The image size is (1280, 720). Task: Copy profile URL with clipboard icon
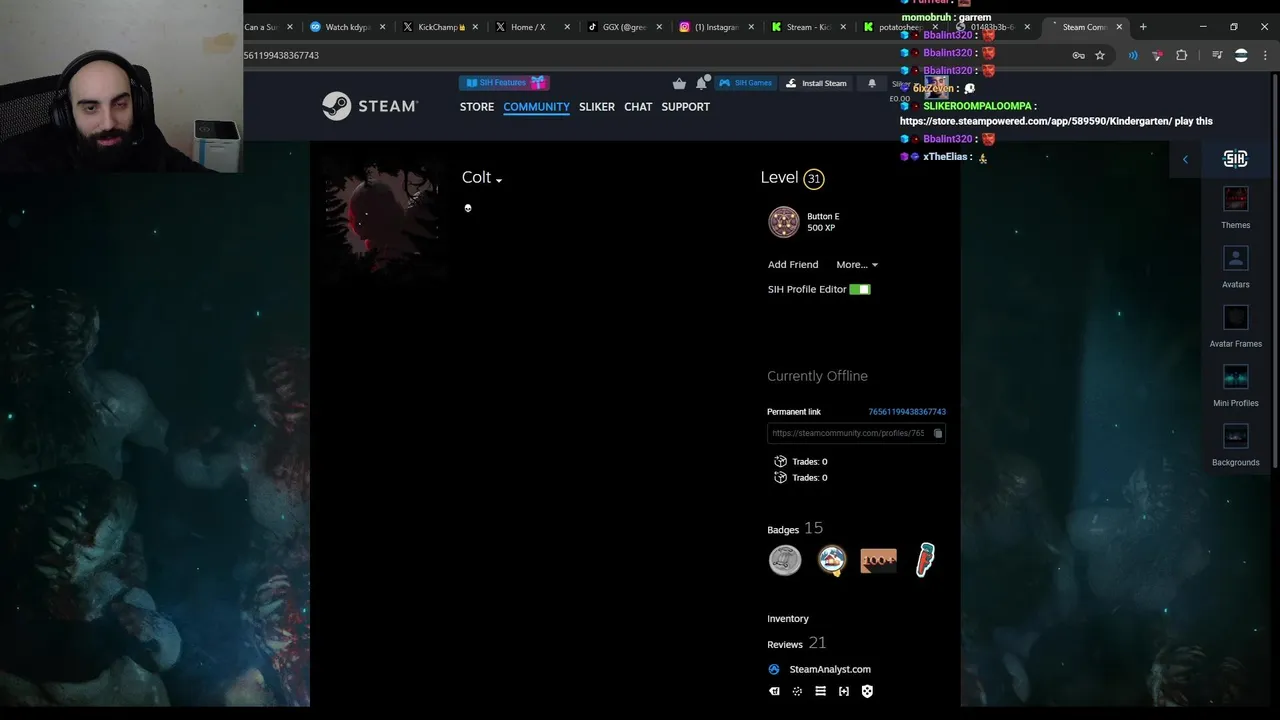937,433
